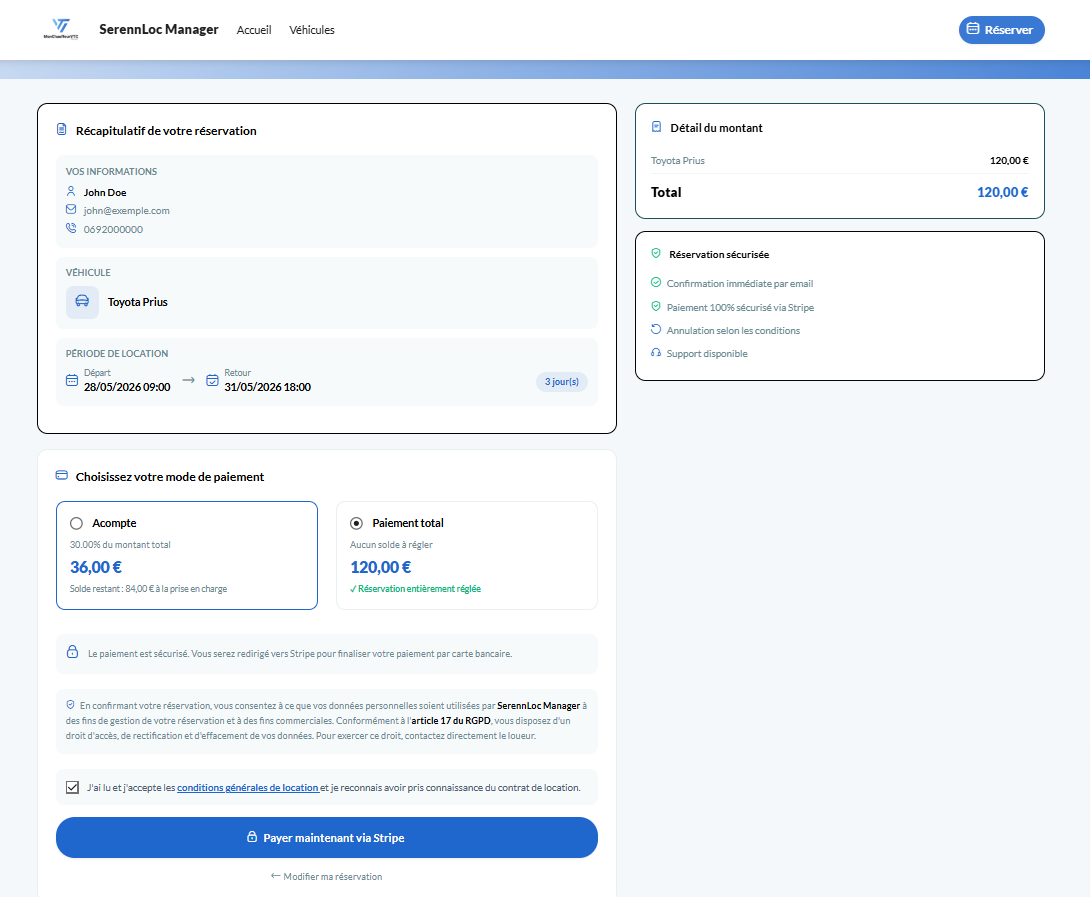Click the return date 31/05/2026 18:00
The height and width of the screenshot is (897, 1090).
coord(268,387)
